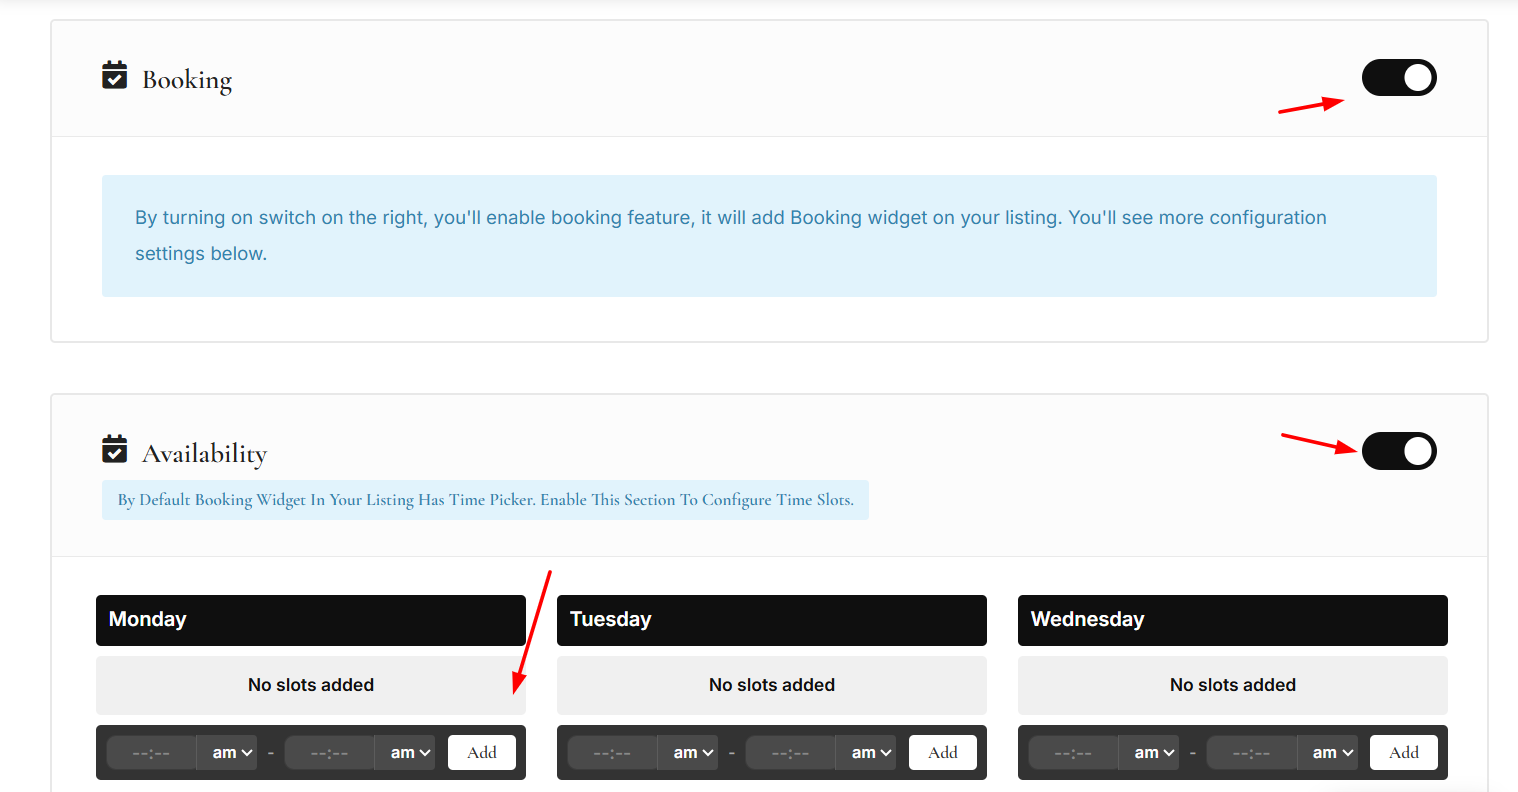Click the Availability calendar icon

click(x=115, y=450)
